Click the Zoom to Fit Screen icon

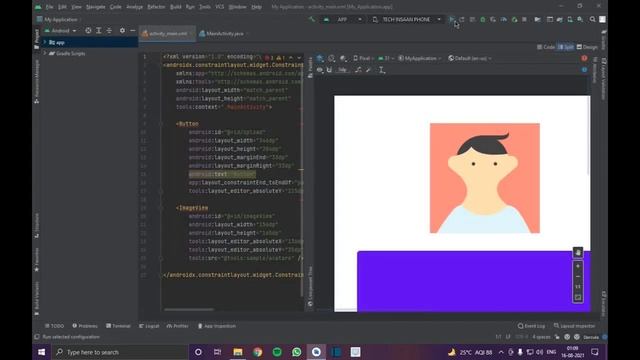(578, 298)
